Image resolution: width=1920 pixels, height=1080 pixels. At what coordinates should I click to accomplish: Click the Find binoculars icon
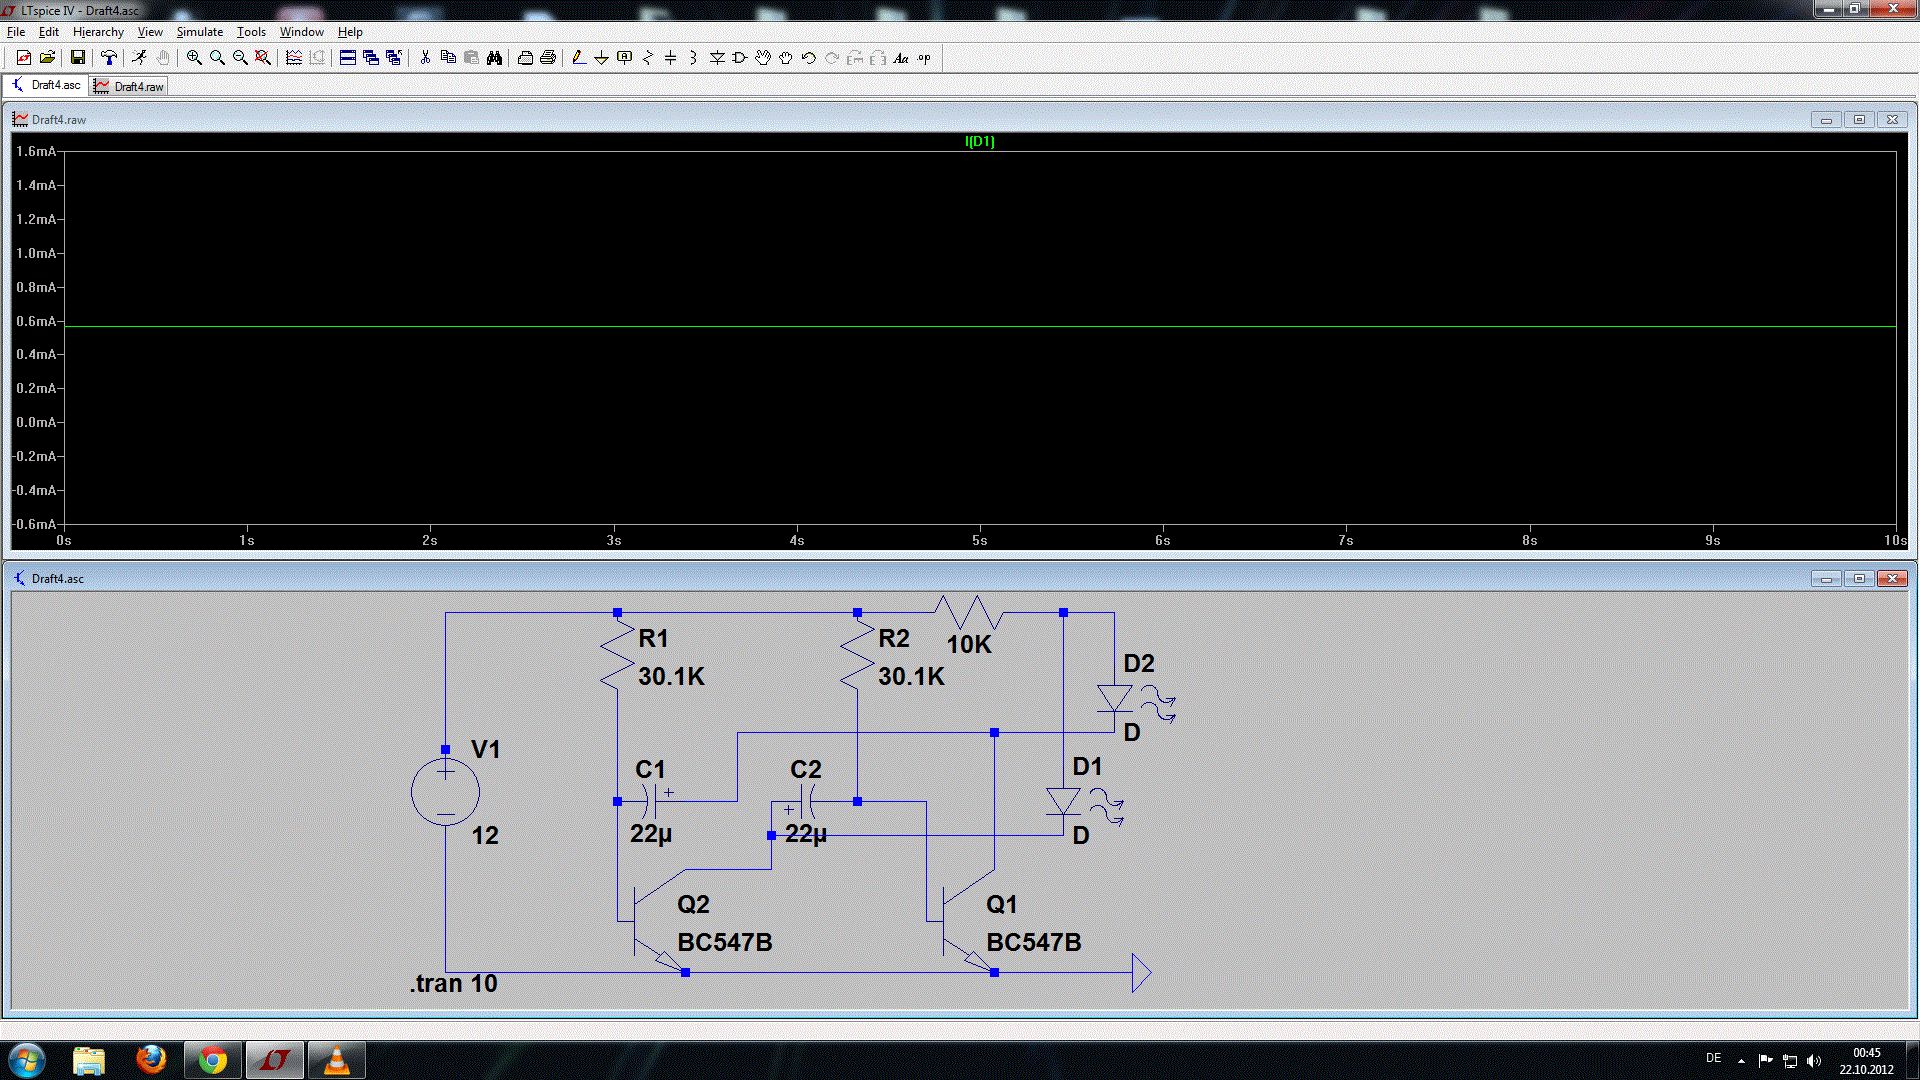pos(494,58)
